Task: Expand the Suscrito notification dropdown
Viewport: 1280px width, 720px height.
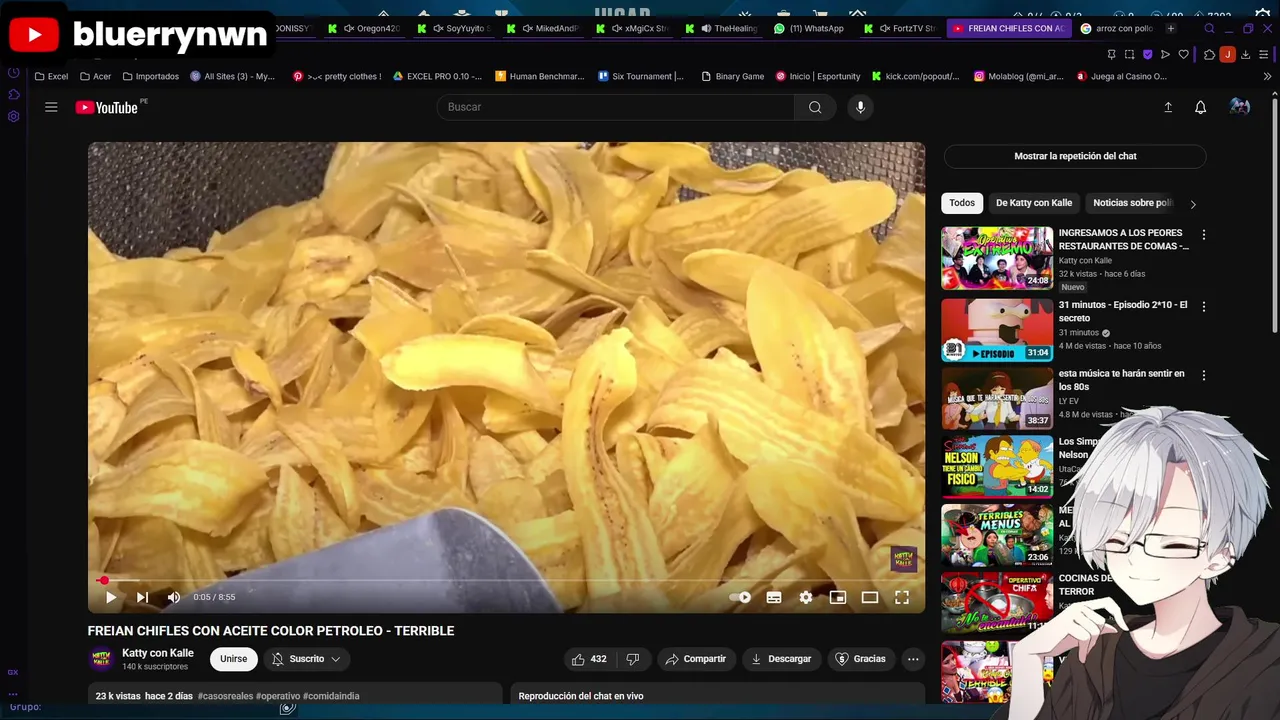Action: 307,659
